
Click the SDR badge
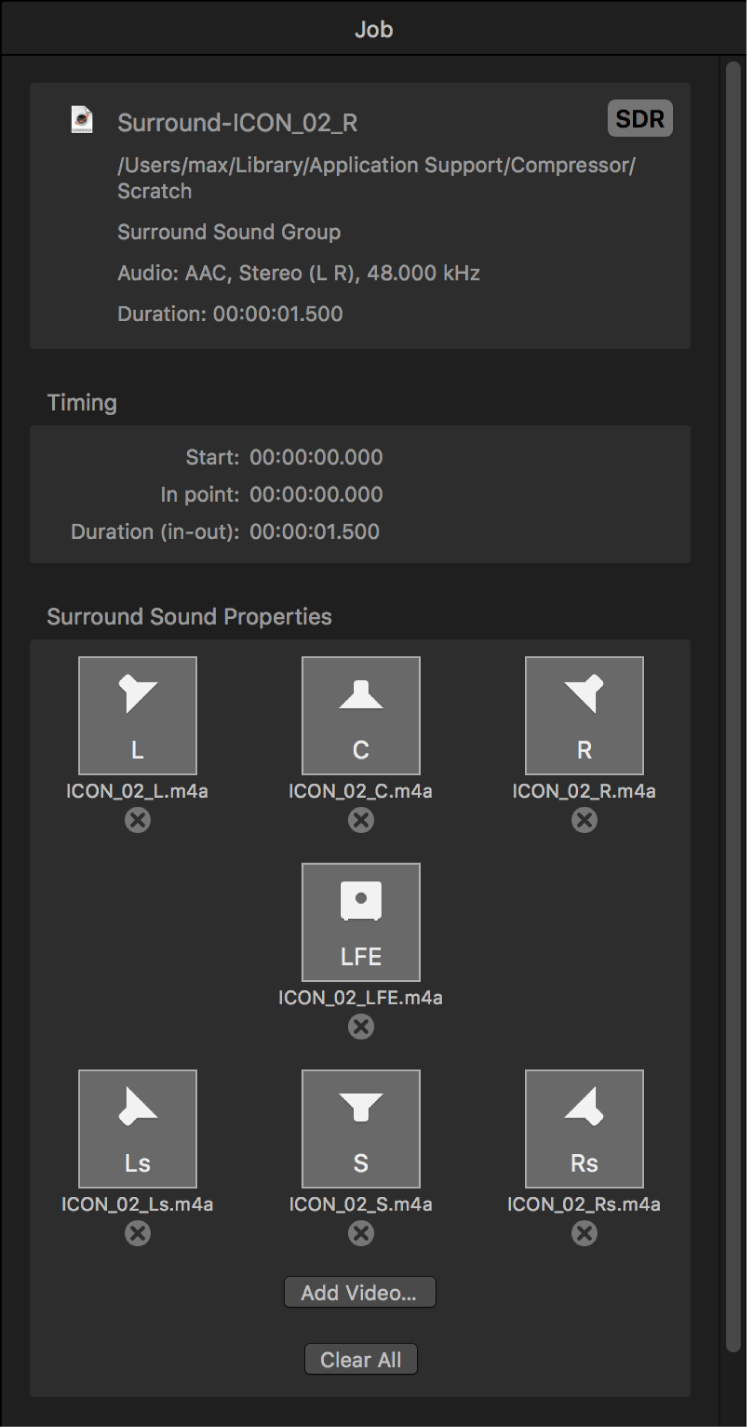tap(640, 118)
